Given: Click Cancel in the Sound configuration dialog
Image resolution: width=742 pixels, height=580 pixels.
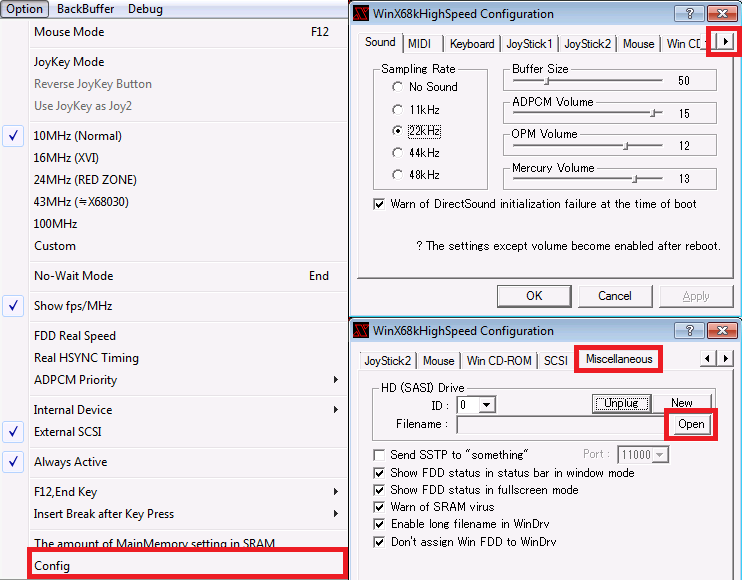Looking at the screenshot, I should click(x=615, y=296).
